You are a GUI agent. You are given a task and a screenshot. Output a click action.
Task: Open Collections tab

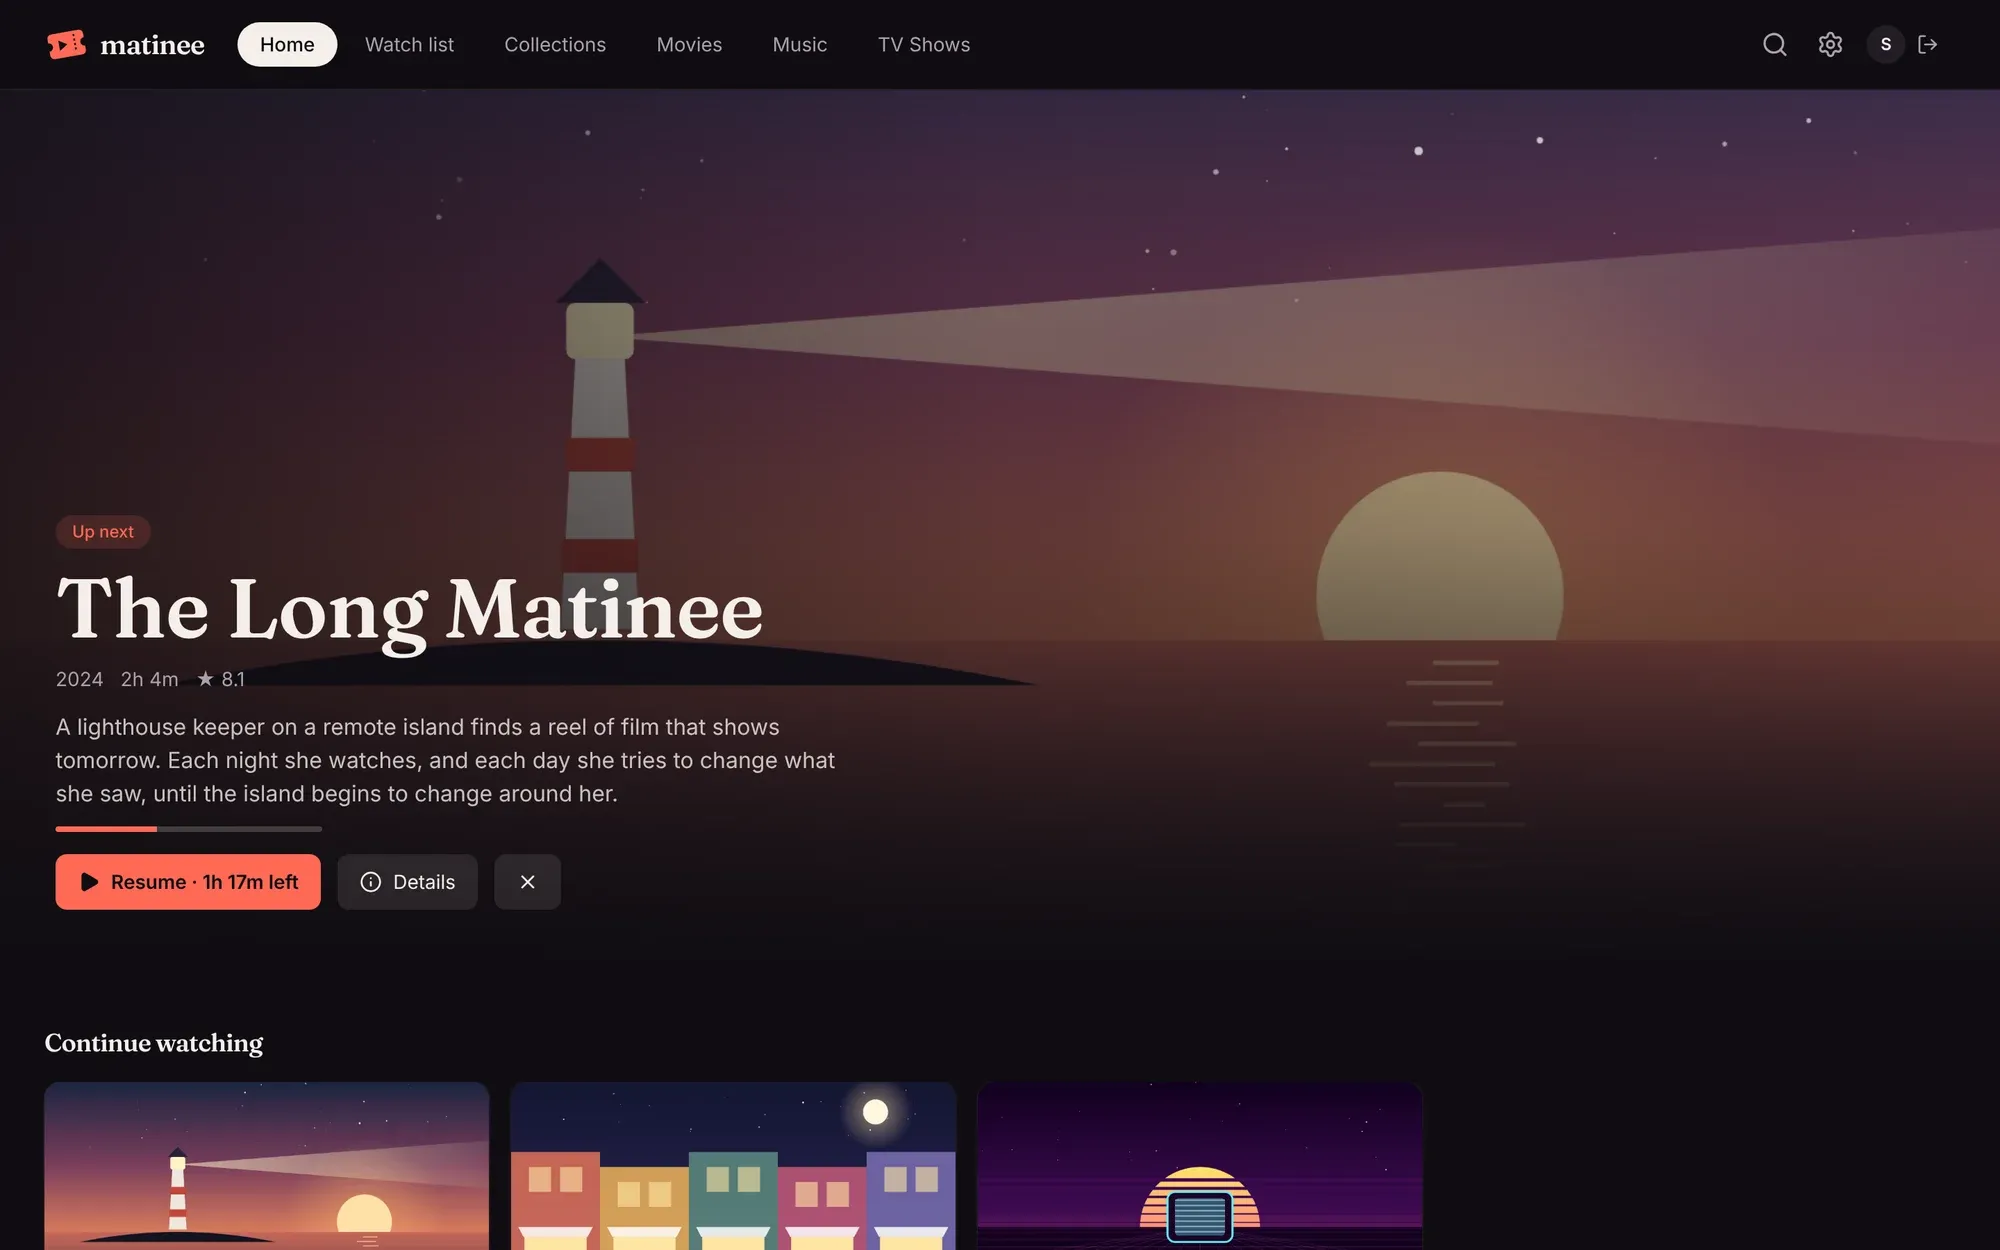pos(555,44)
